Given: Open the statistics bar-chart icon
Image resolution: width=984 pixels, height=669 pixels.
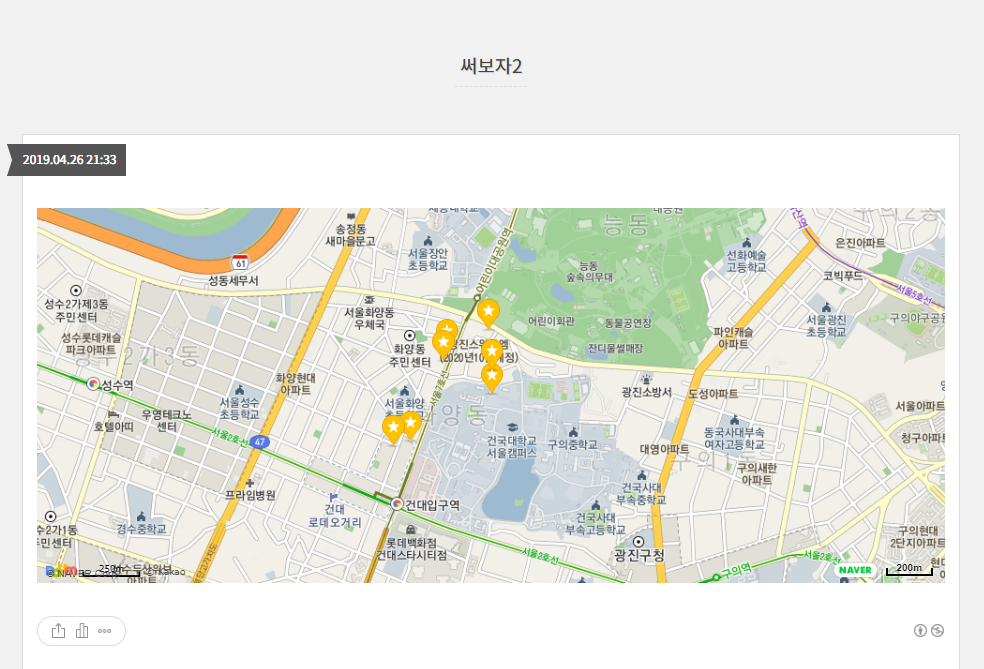Looking at the screenshot, I should [x=82, y=631].
